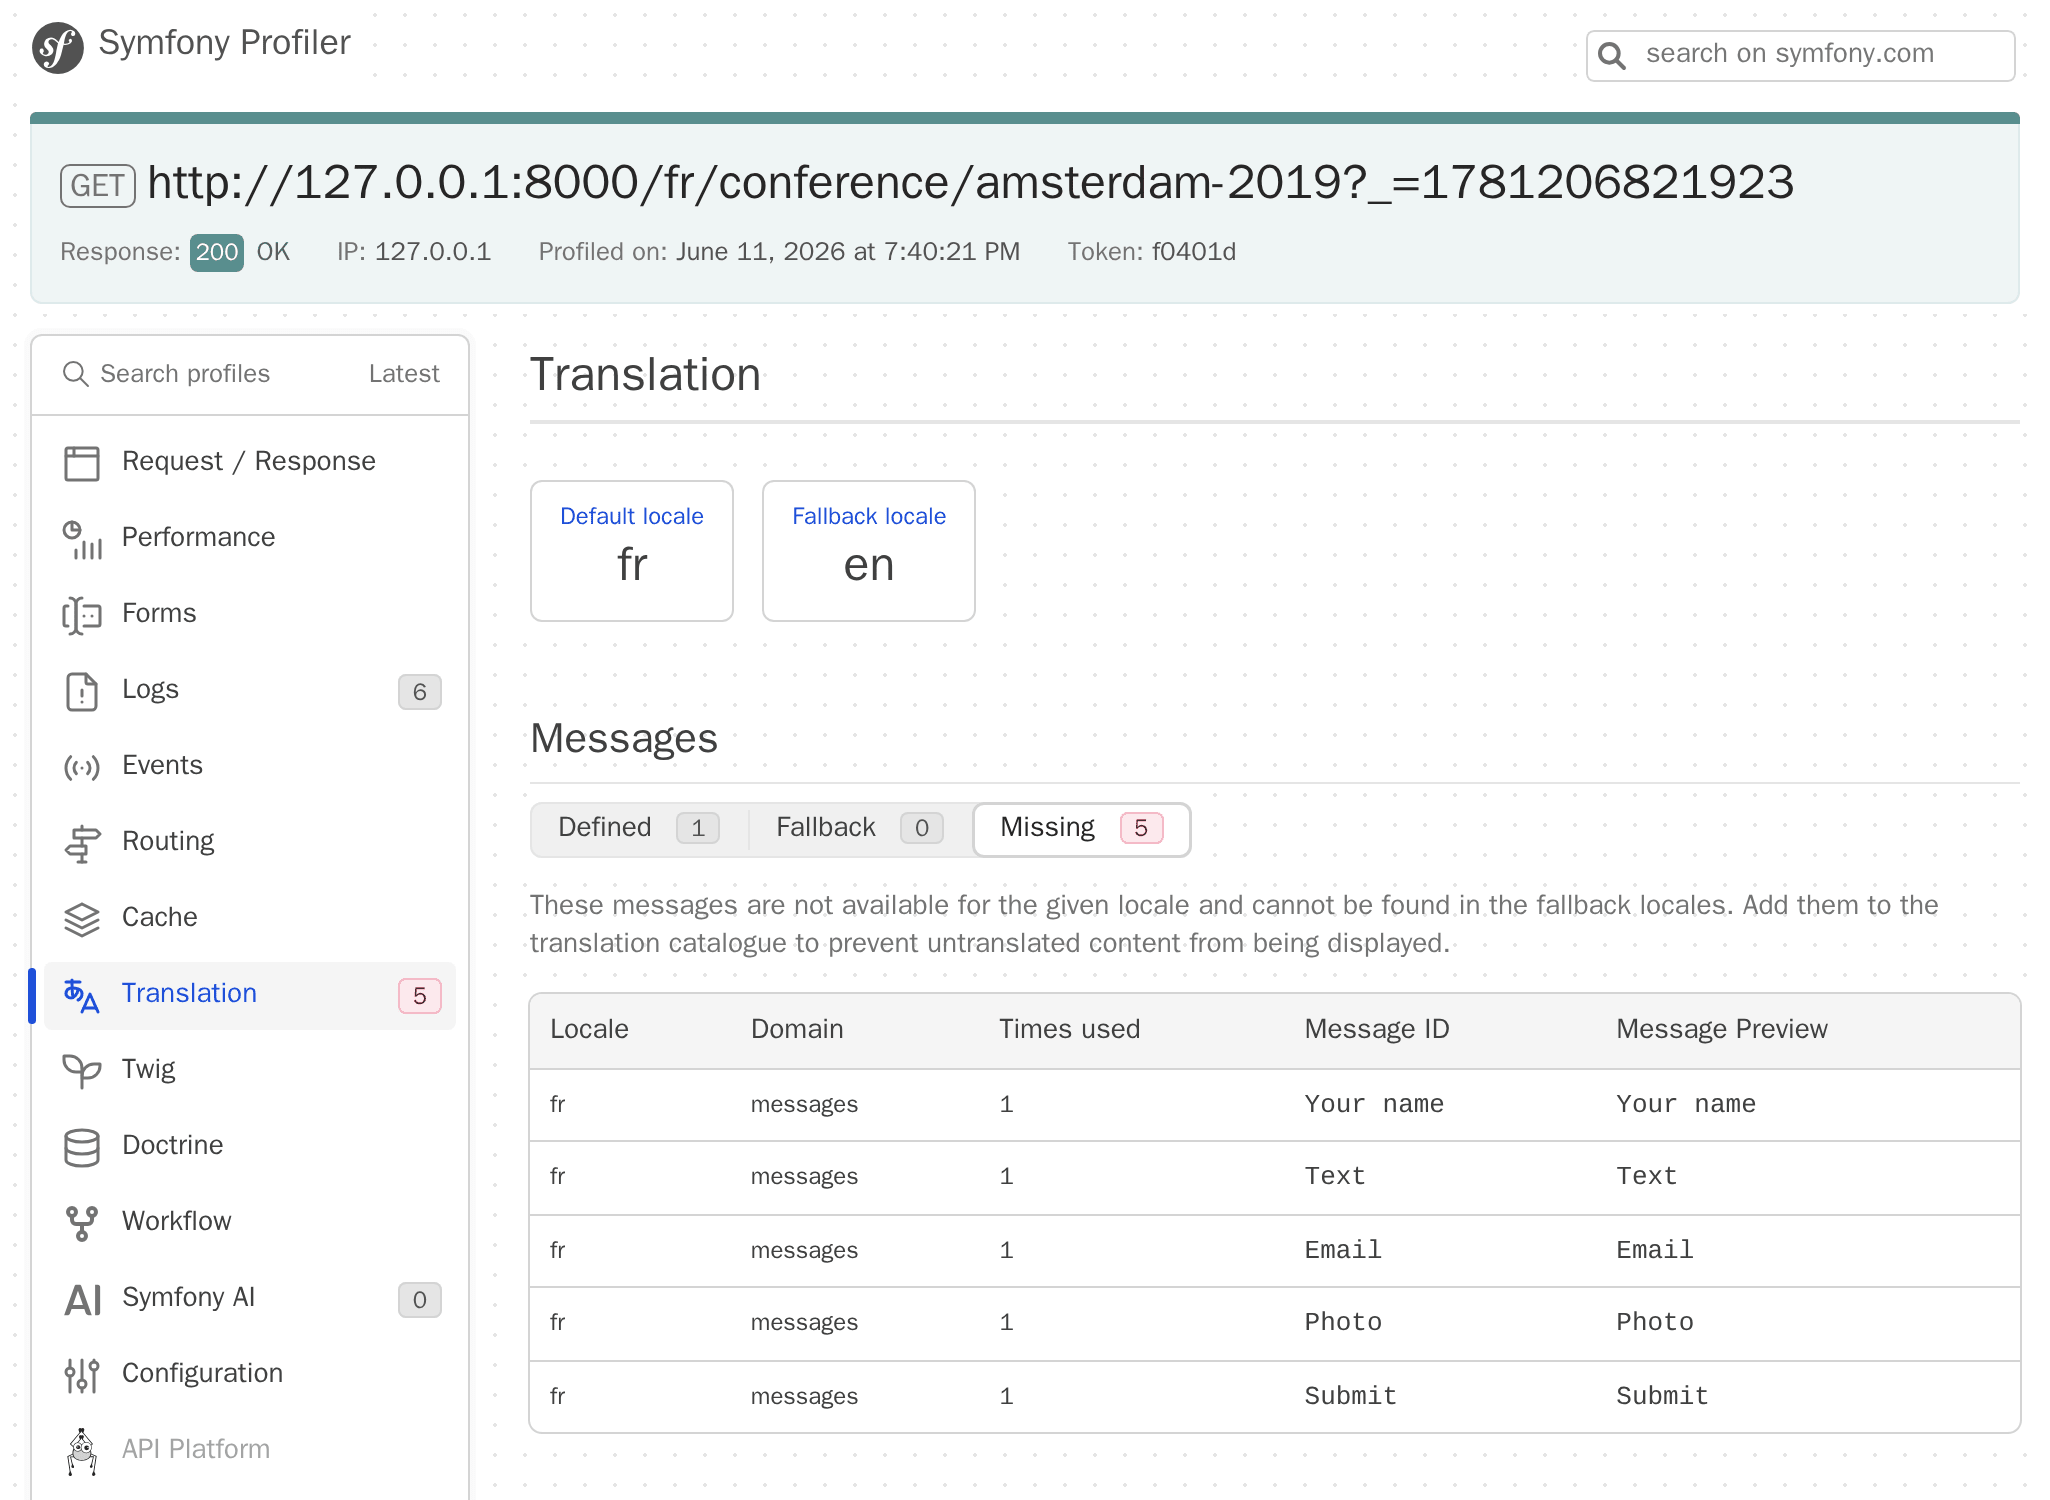The width and height of the screenshot is (2050, 1500).
Task: Click the magnifier icon in symfony.com search
Action: (1611, 55)
